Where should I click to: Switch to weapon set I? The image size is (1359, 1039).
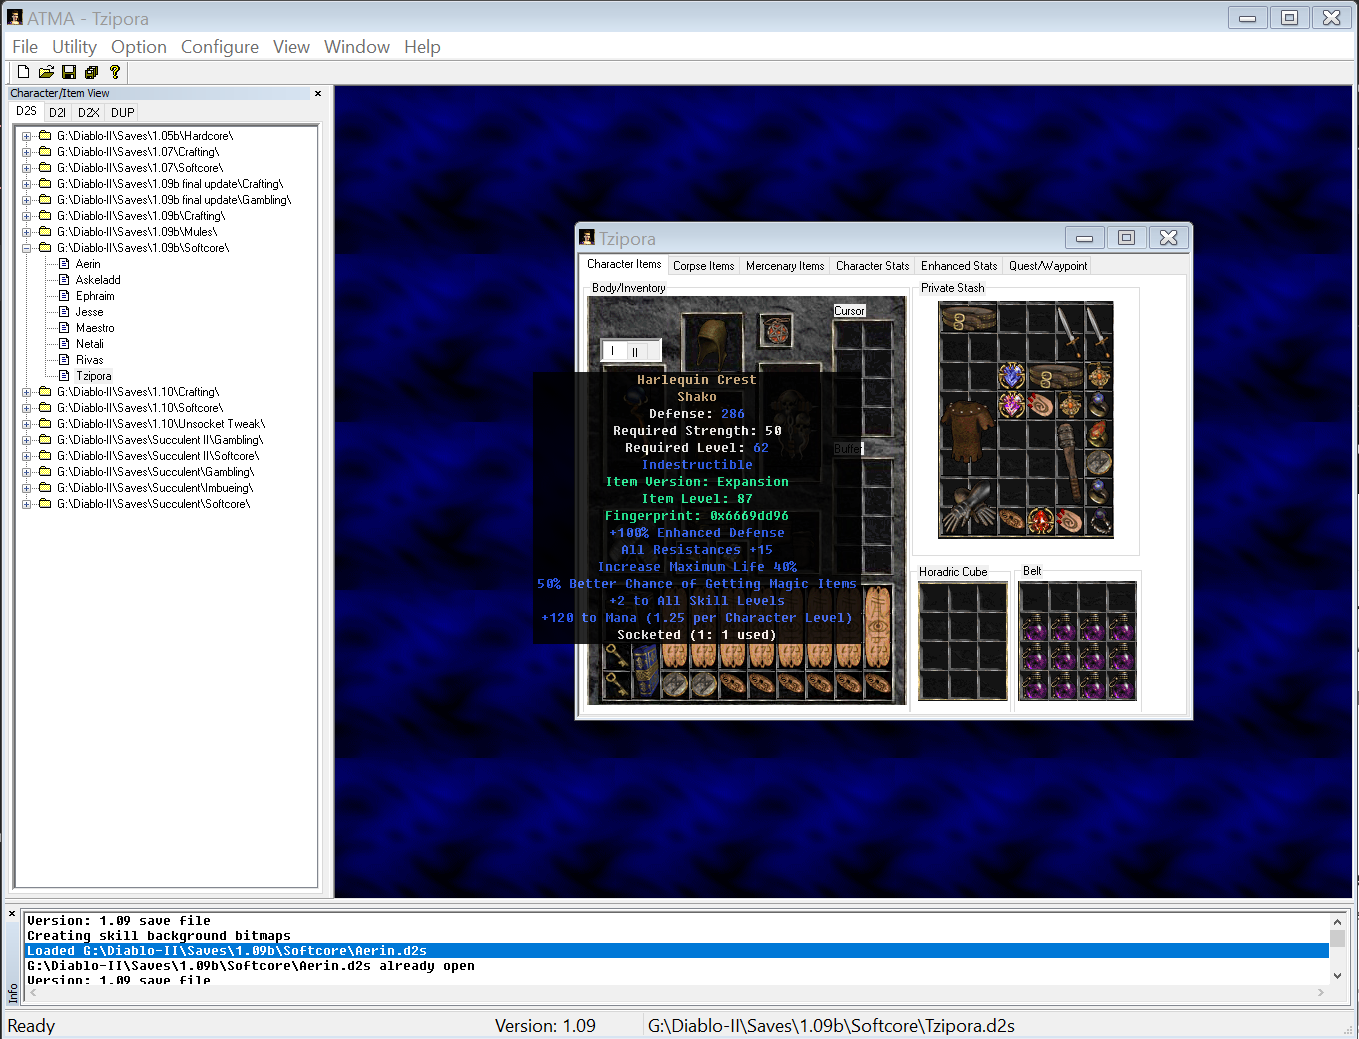[613, 351]
